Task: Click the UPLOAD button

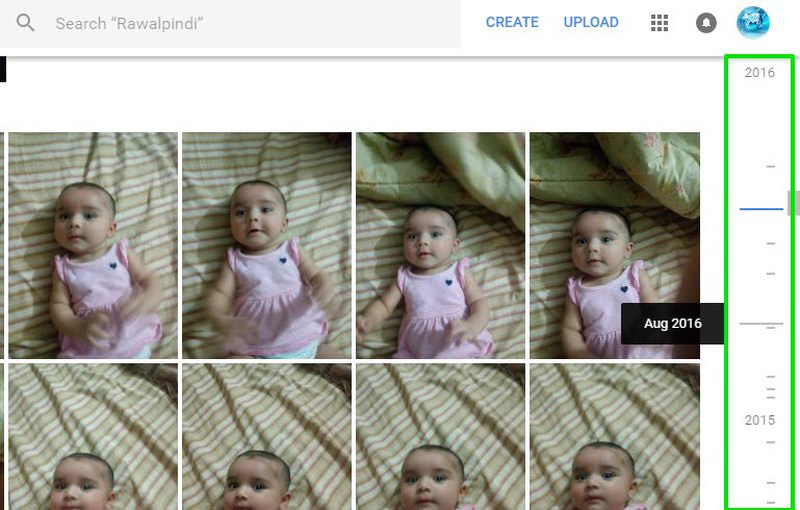Action: [x=591, y=22]
